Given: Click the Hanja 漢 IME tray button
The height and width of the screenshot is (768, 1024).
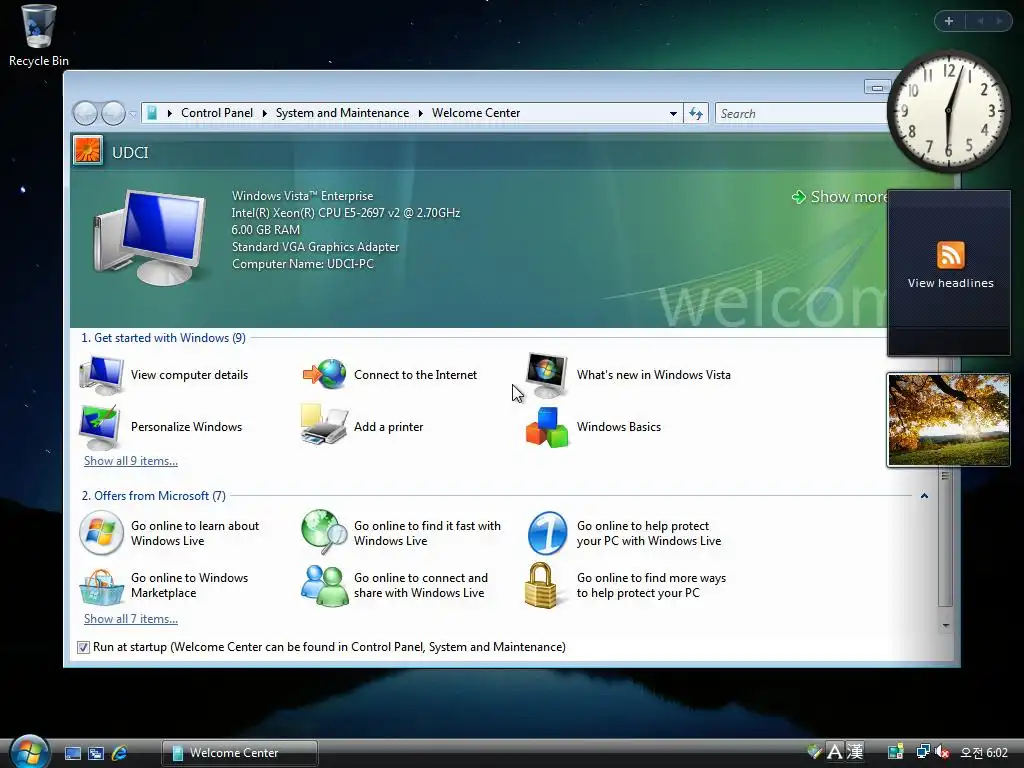Looking at the screenshot, I should tap(855, 752).
